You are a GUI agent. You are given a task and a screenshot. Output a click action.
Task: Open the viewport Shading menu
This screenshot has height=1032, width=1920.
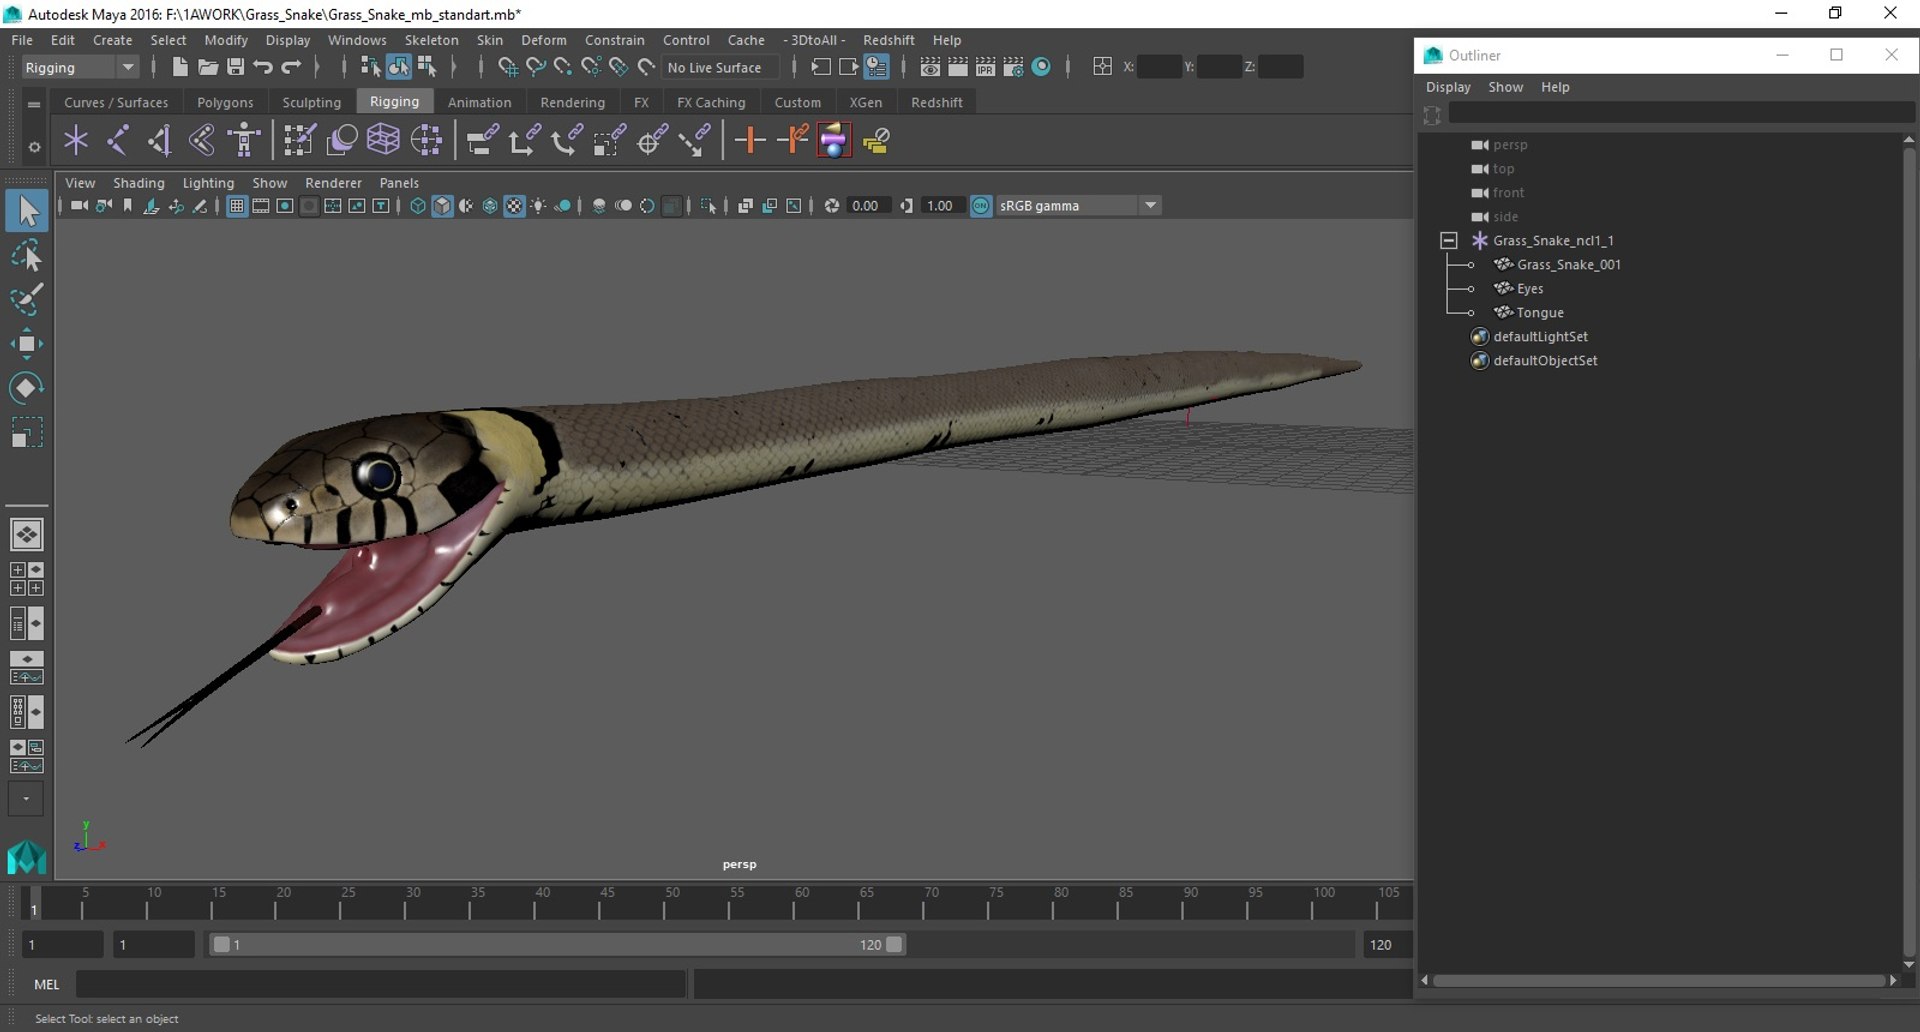pyautogui.click(x=138, y=183)
